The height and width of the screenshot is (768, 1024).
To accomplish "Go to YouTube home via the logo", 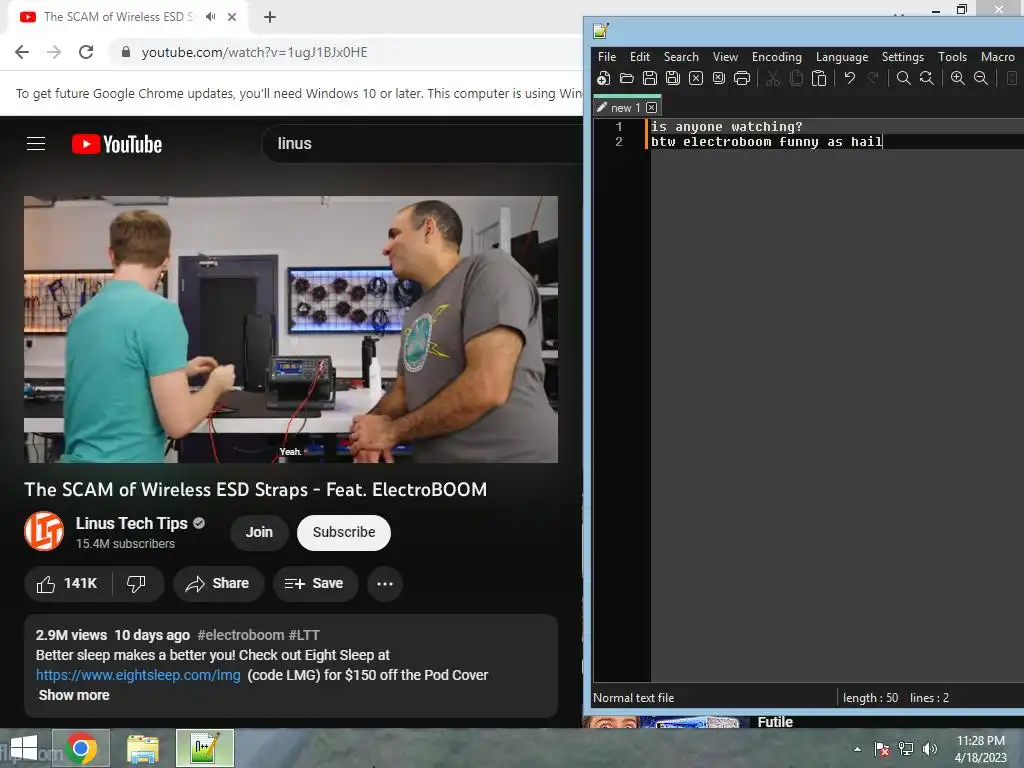I will 117,144.
